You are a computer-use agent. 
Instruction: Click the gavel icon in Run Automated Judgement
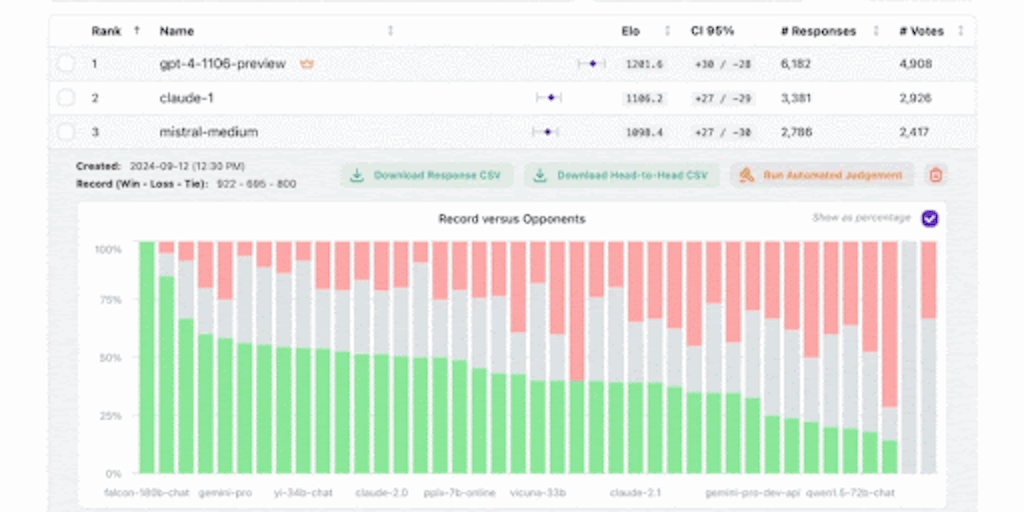pyautogui.click(x=746, y=175)
